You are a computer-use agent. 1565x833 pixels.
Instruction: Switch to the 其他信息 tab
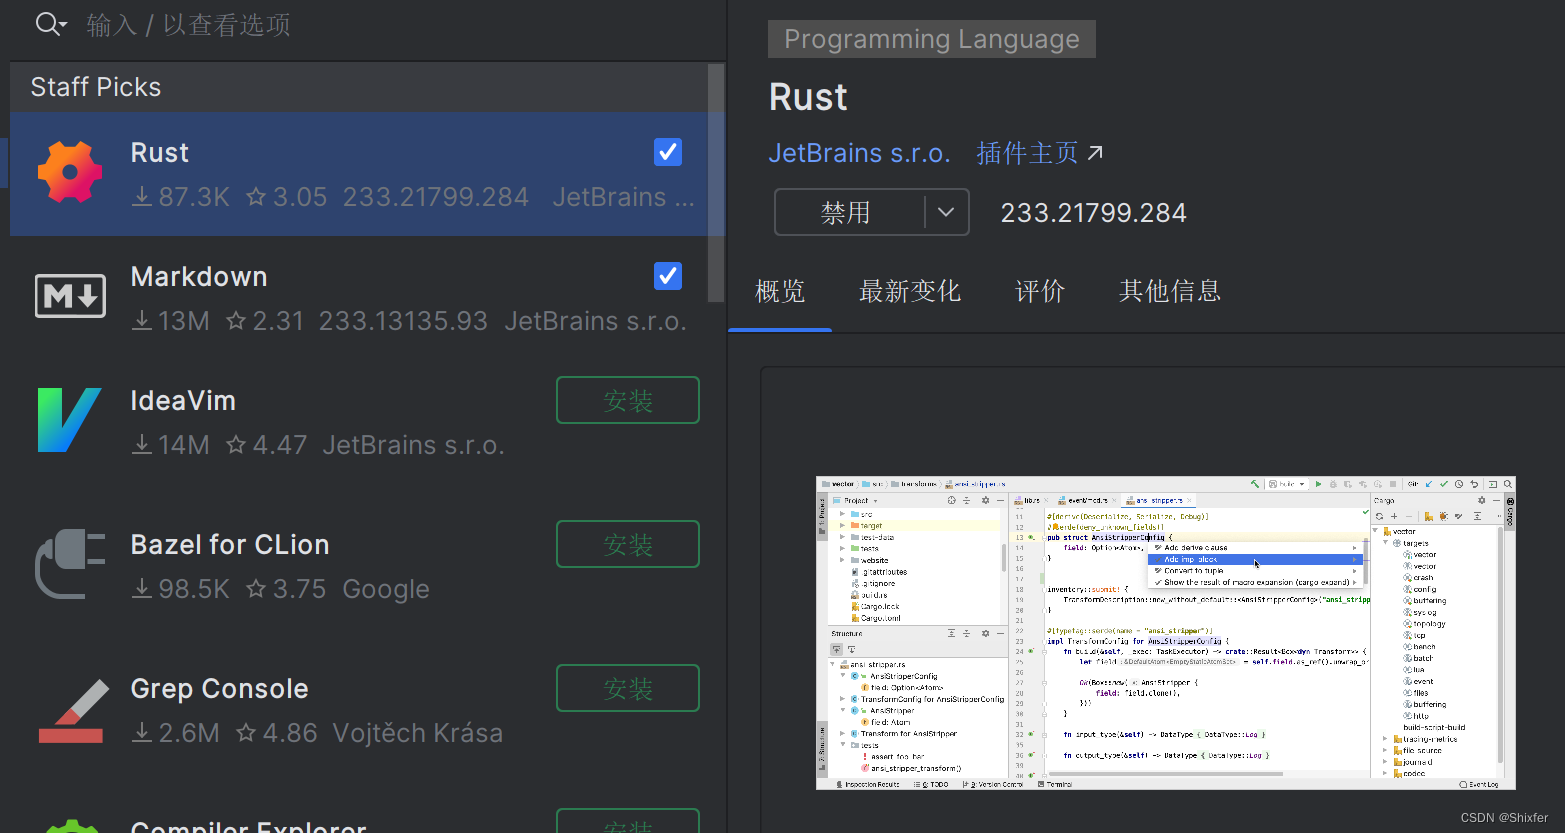pyautogui.click(x=1170, y=291)
